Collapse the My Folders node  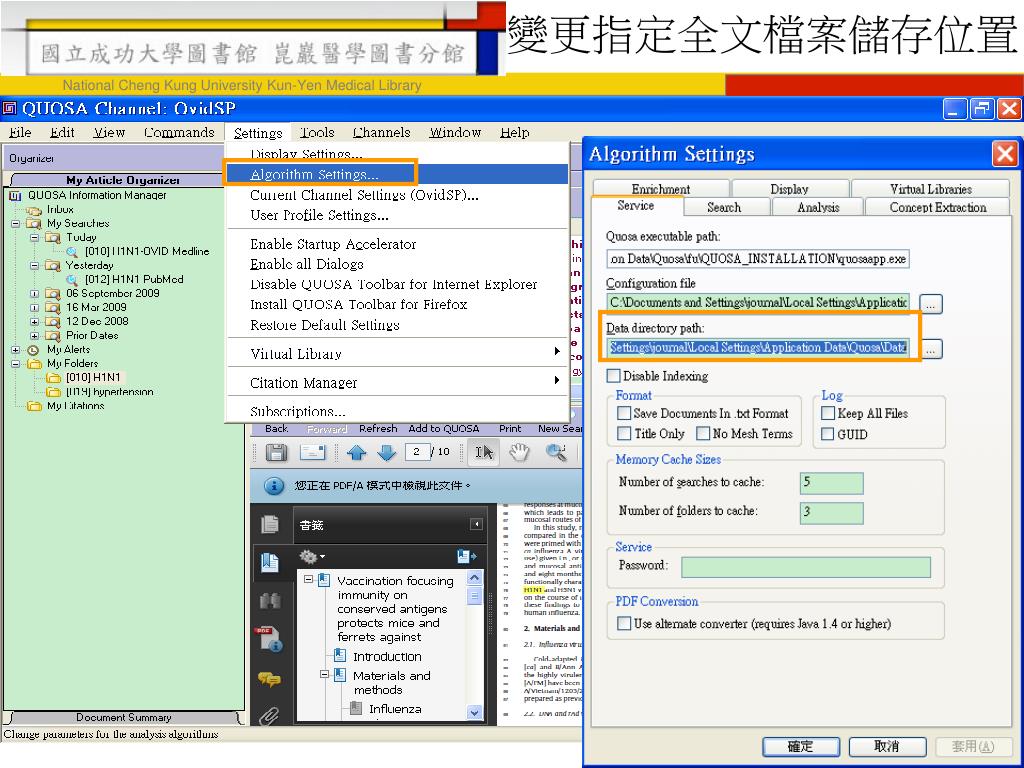click(x=16, y=364)
